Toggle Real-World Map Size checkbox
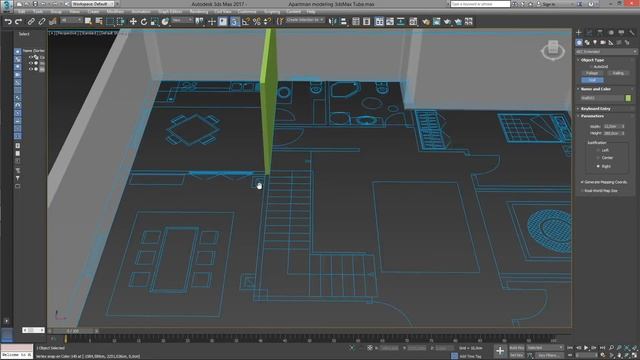The image size is (640, 360). pyautogui.click(x=582, y=191)
